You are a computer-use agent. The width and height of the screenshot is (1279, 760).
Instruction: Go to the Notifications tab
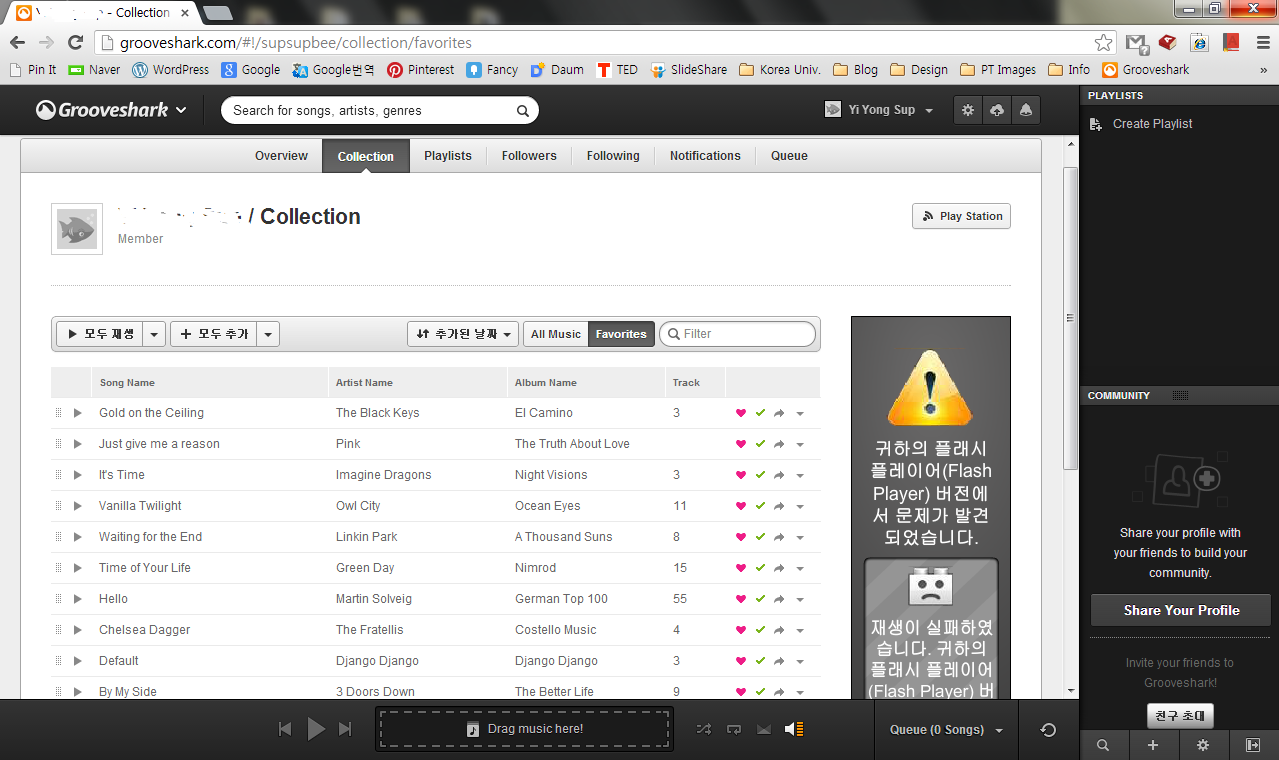click(x=705, y=156)
